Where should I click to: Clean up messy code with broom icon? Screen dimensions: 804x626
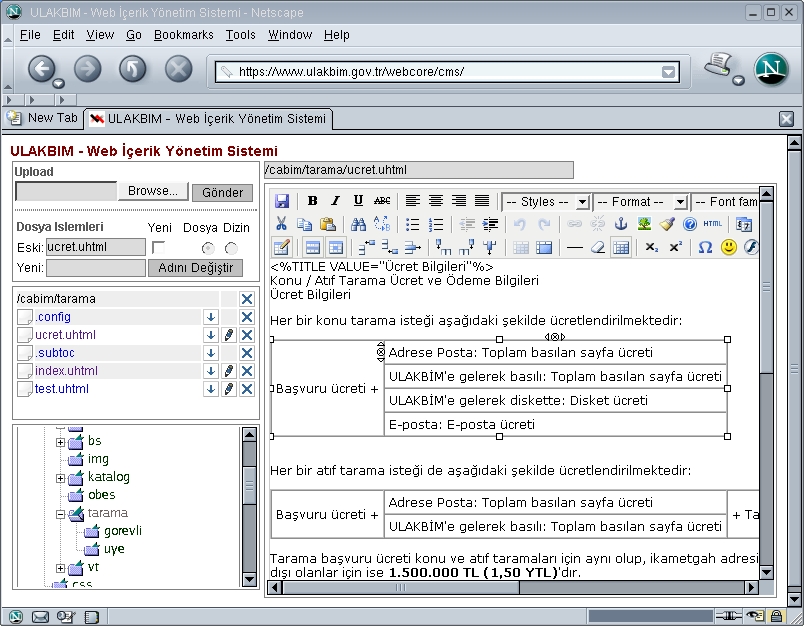667,224
